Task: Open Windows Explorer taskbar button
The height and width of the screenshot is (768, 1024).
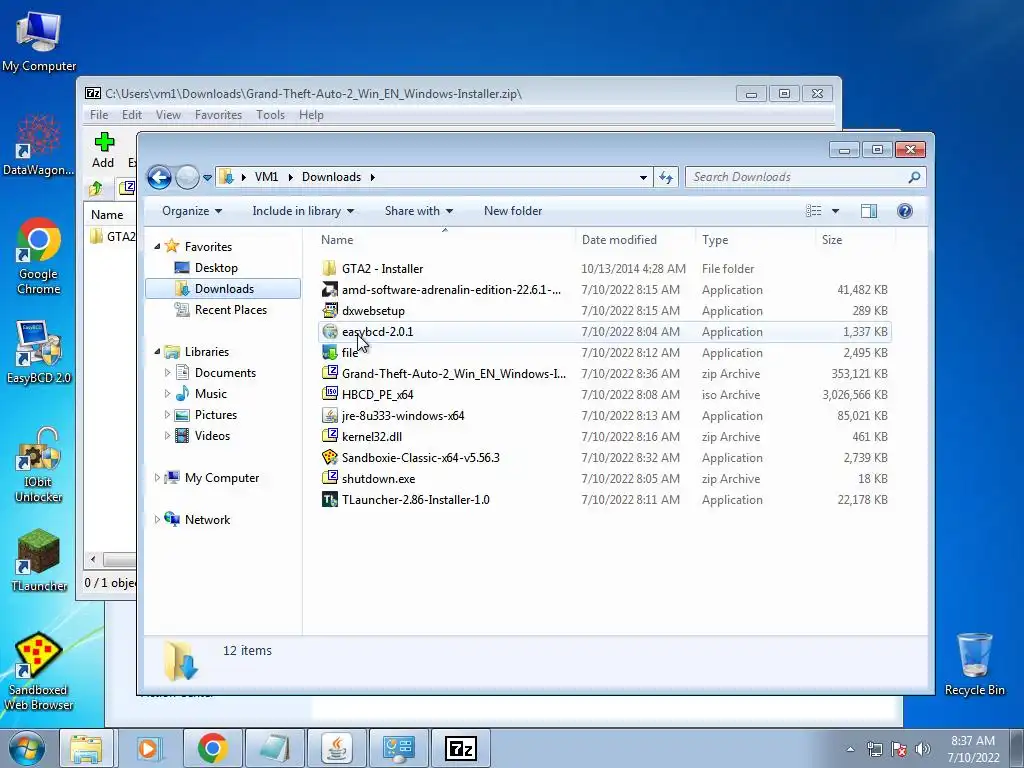Action: (x=86, y=748)
